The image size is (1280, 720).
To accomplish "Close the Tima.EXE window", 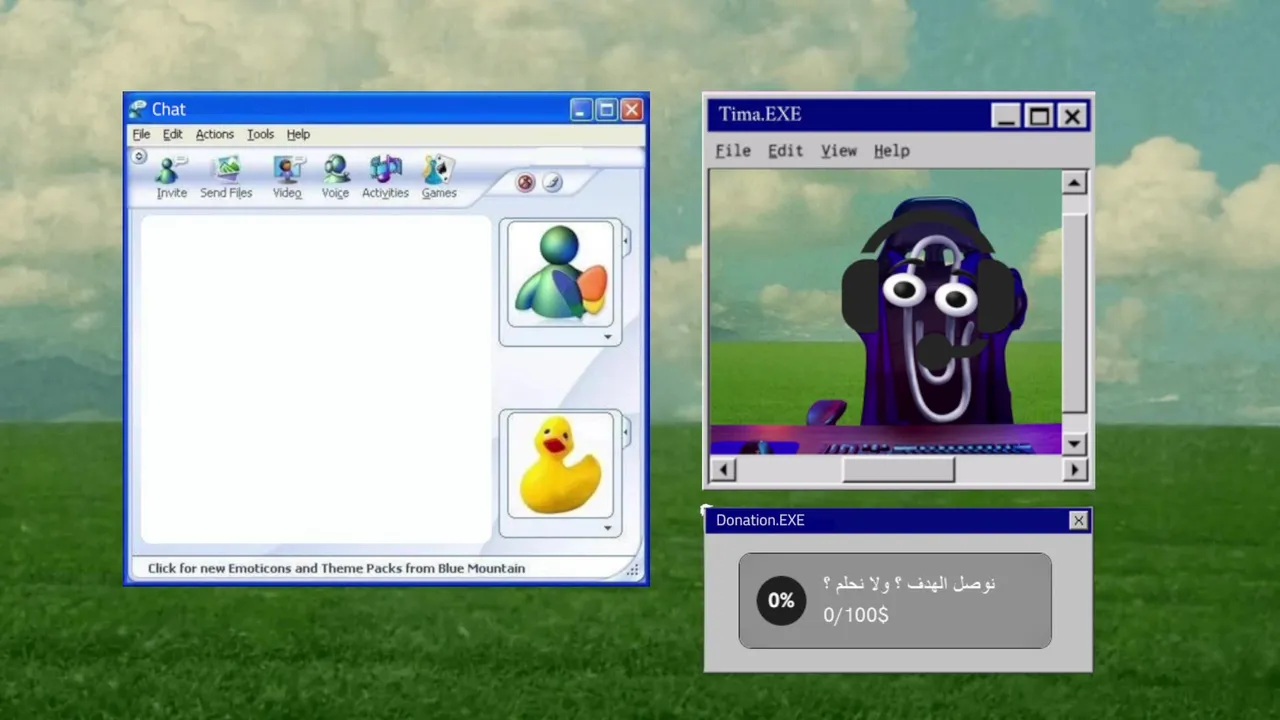I will [x=1072, y=116].
